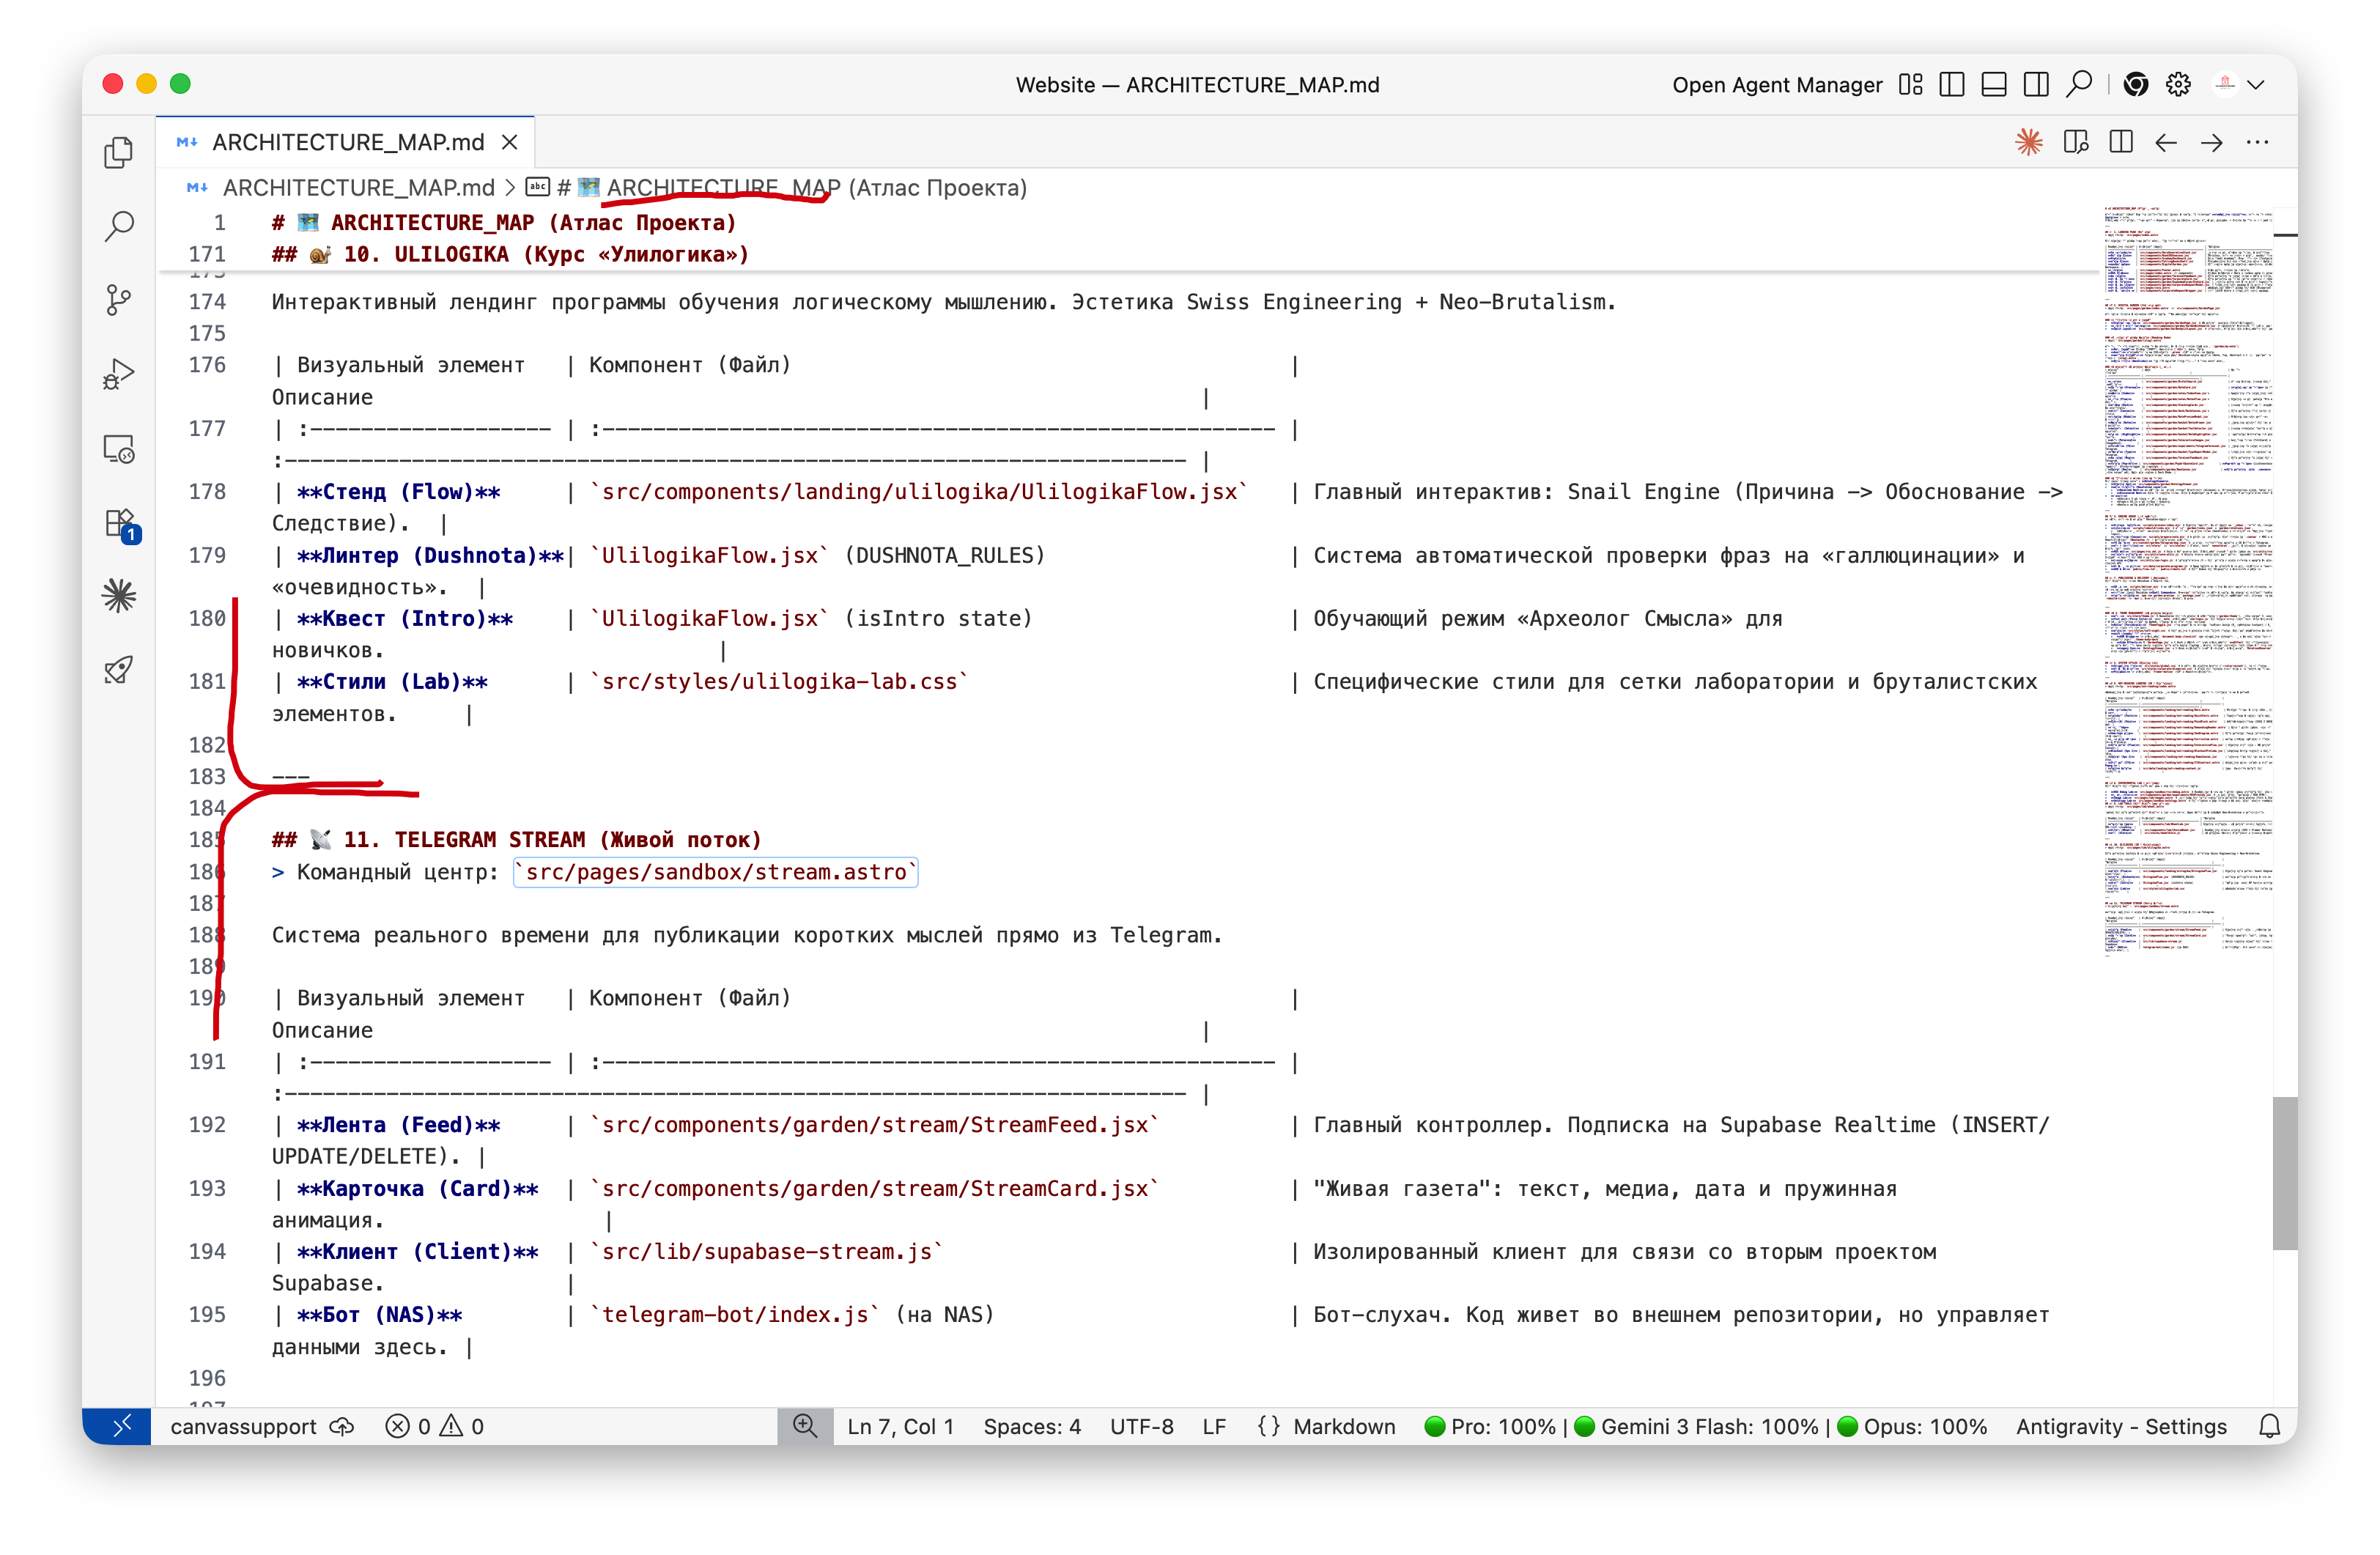Open dropdown chevron next to profile icon
The height and width of the screenshot is (1555, 2380).
2256,85
